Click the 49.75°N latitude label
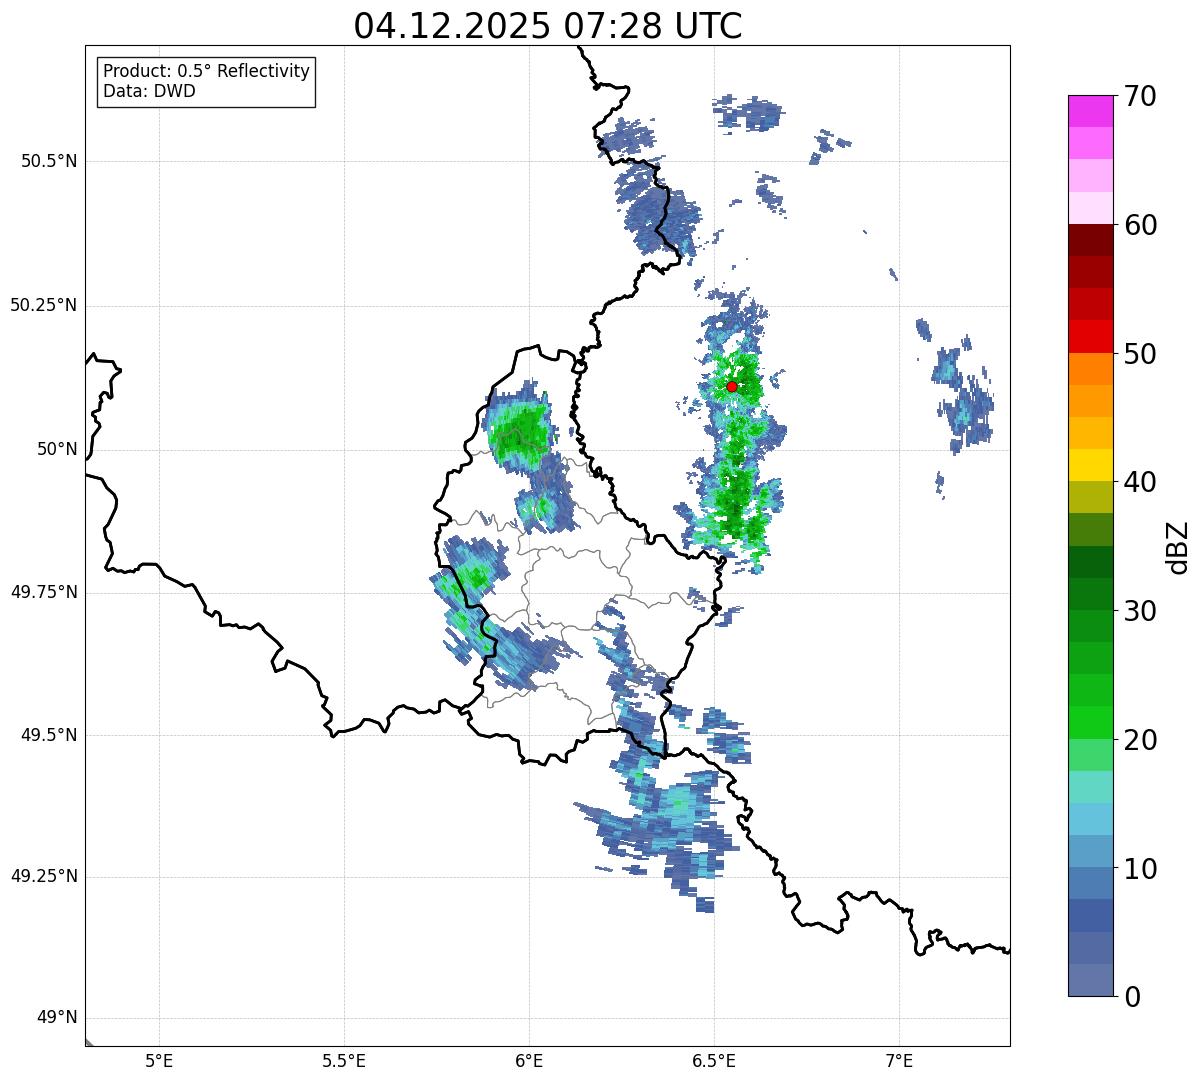Image resolution: width=1202 pixels, height=1081 pixels. click(43, 592)
